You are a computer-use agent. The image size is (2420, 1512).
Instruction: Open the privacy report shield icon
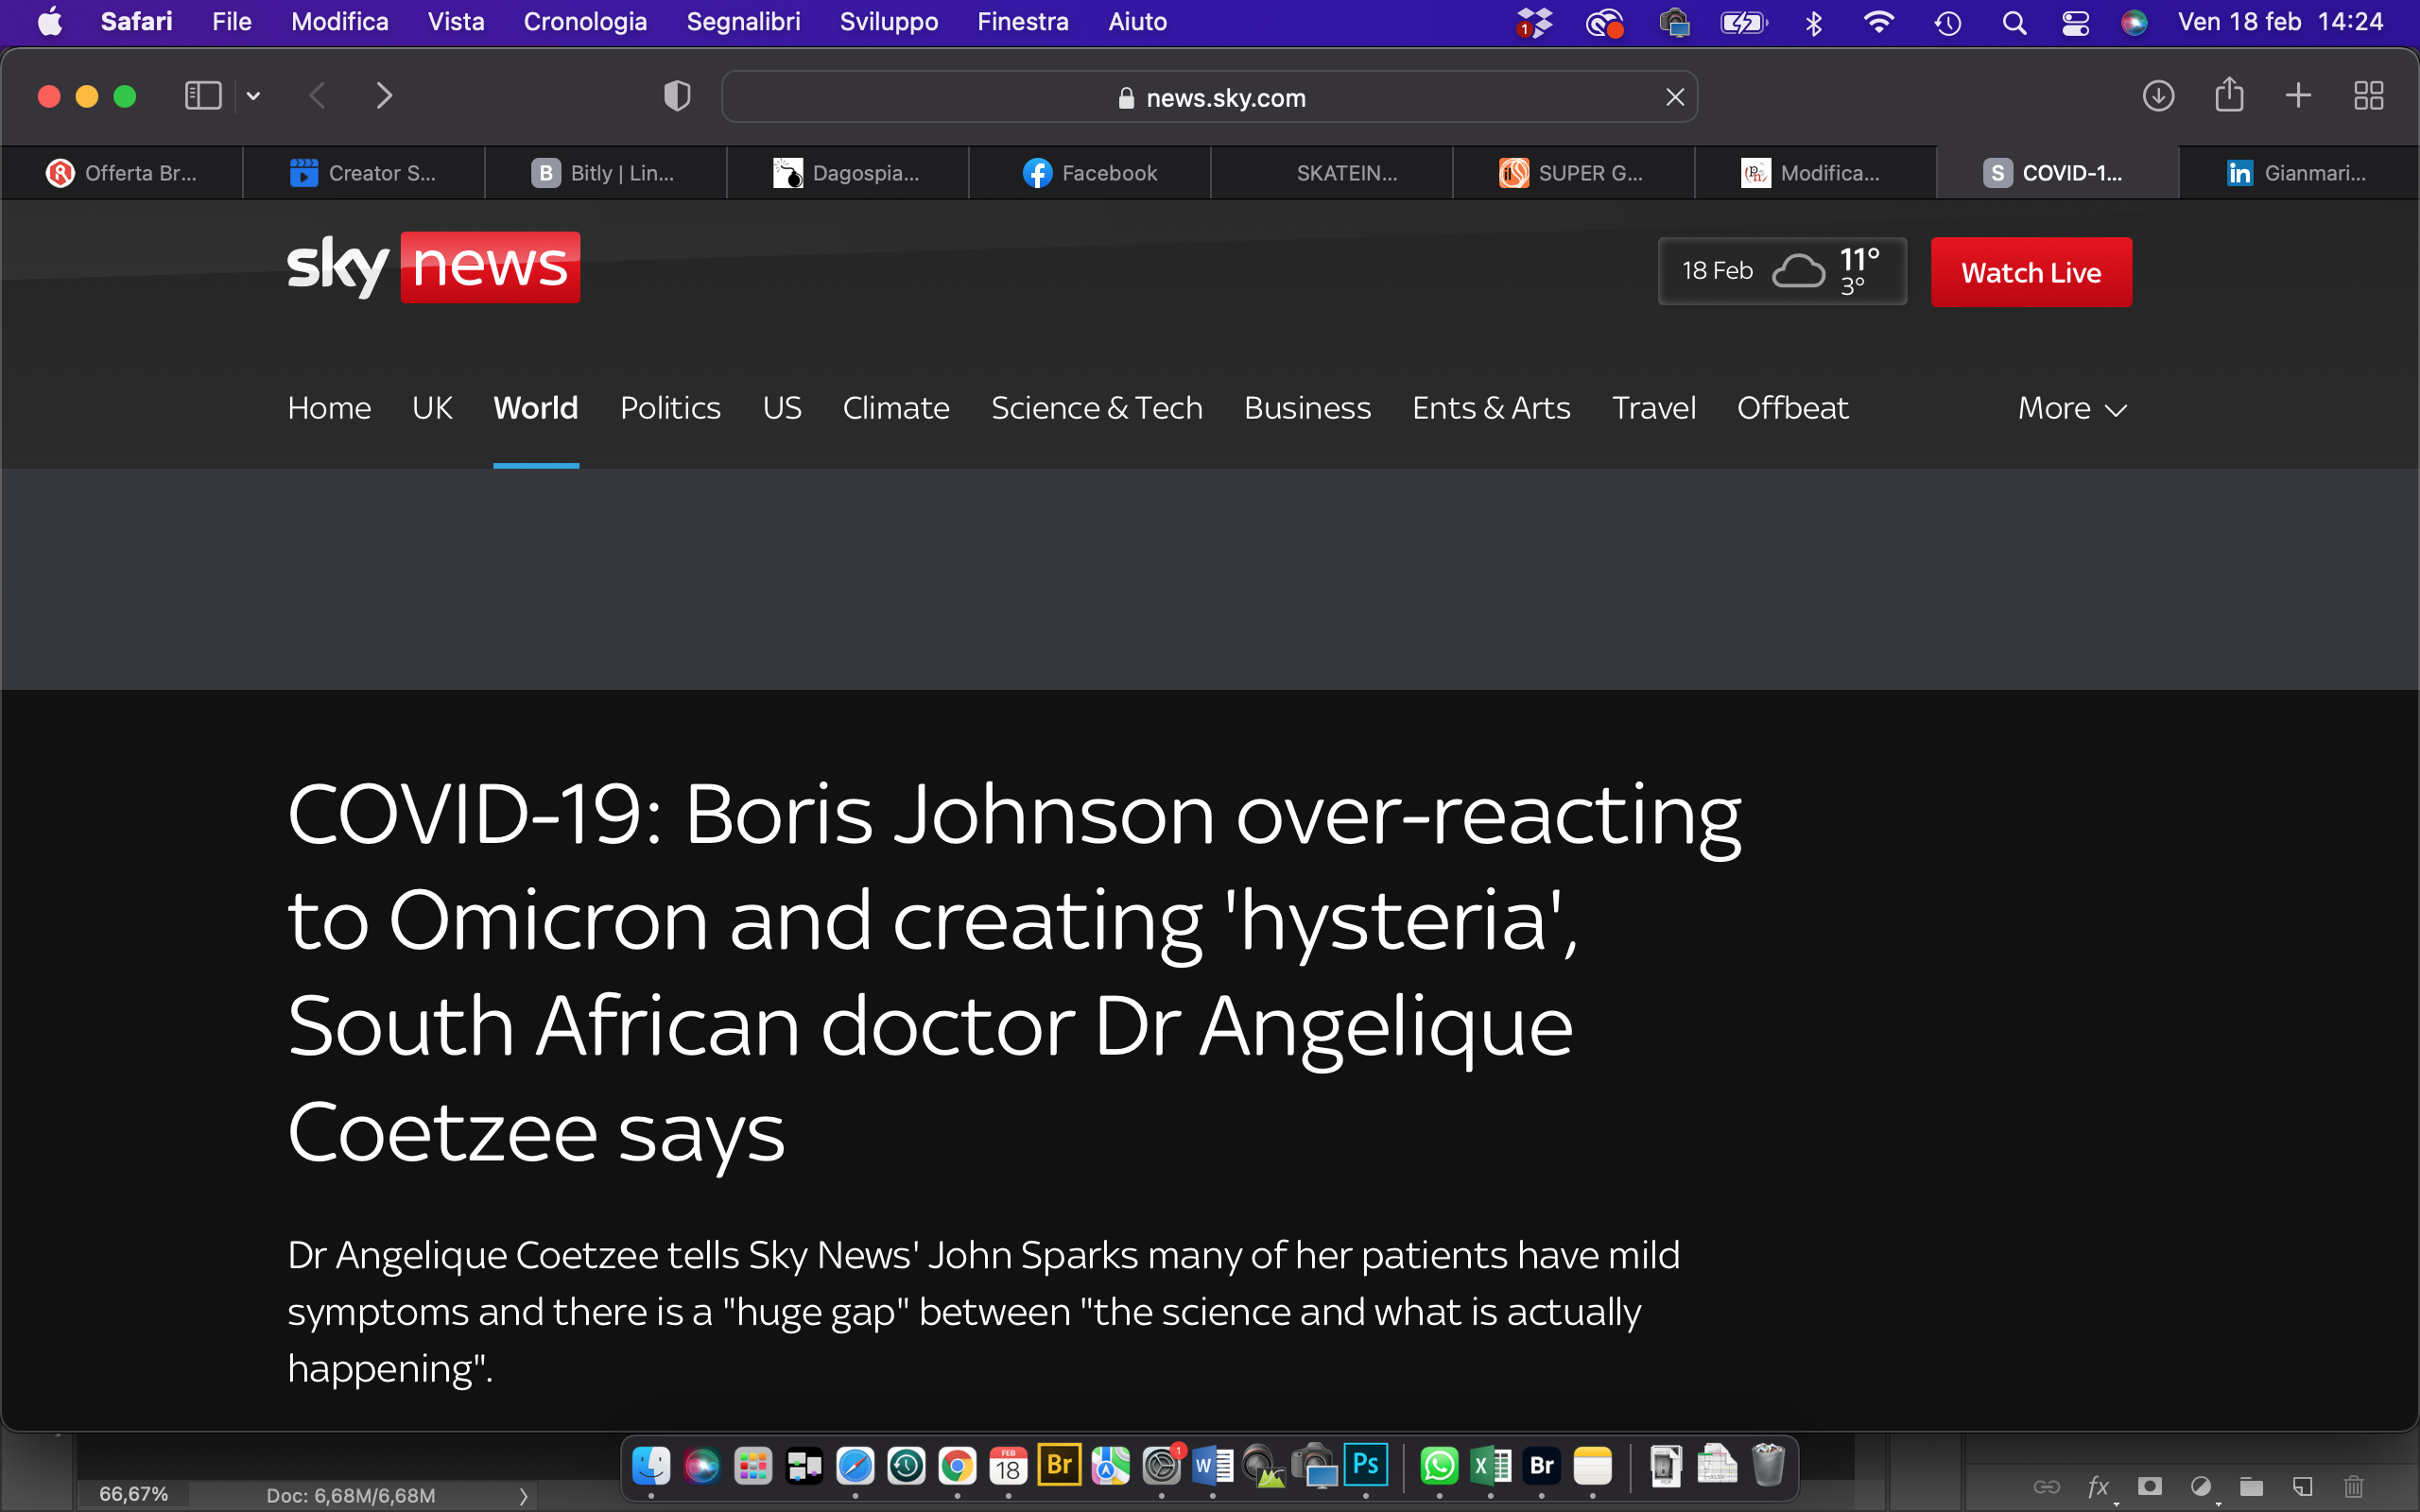click(677, 96)
